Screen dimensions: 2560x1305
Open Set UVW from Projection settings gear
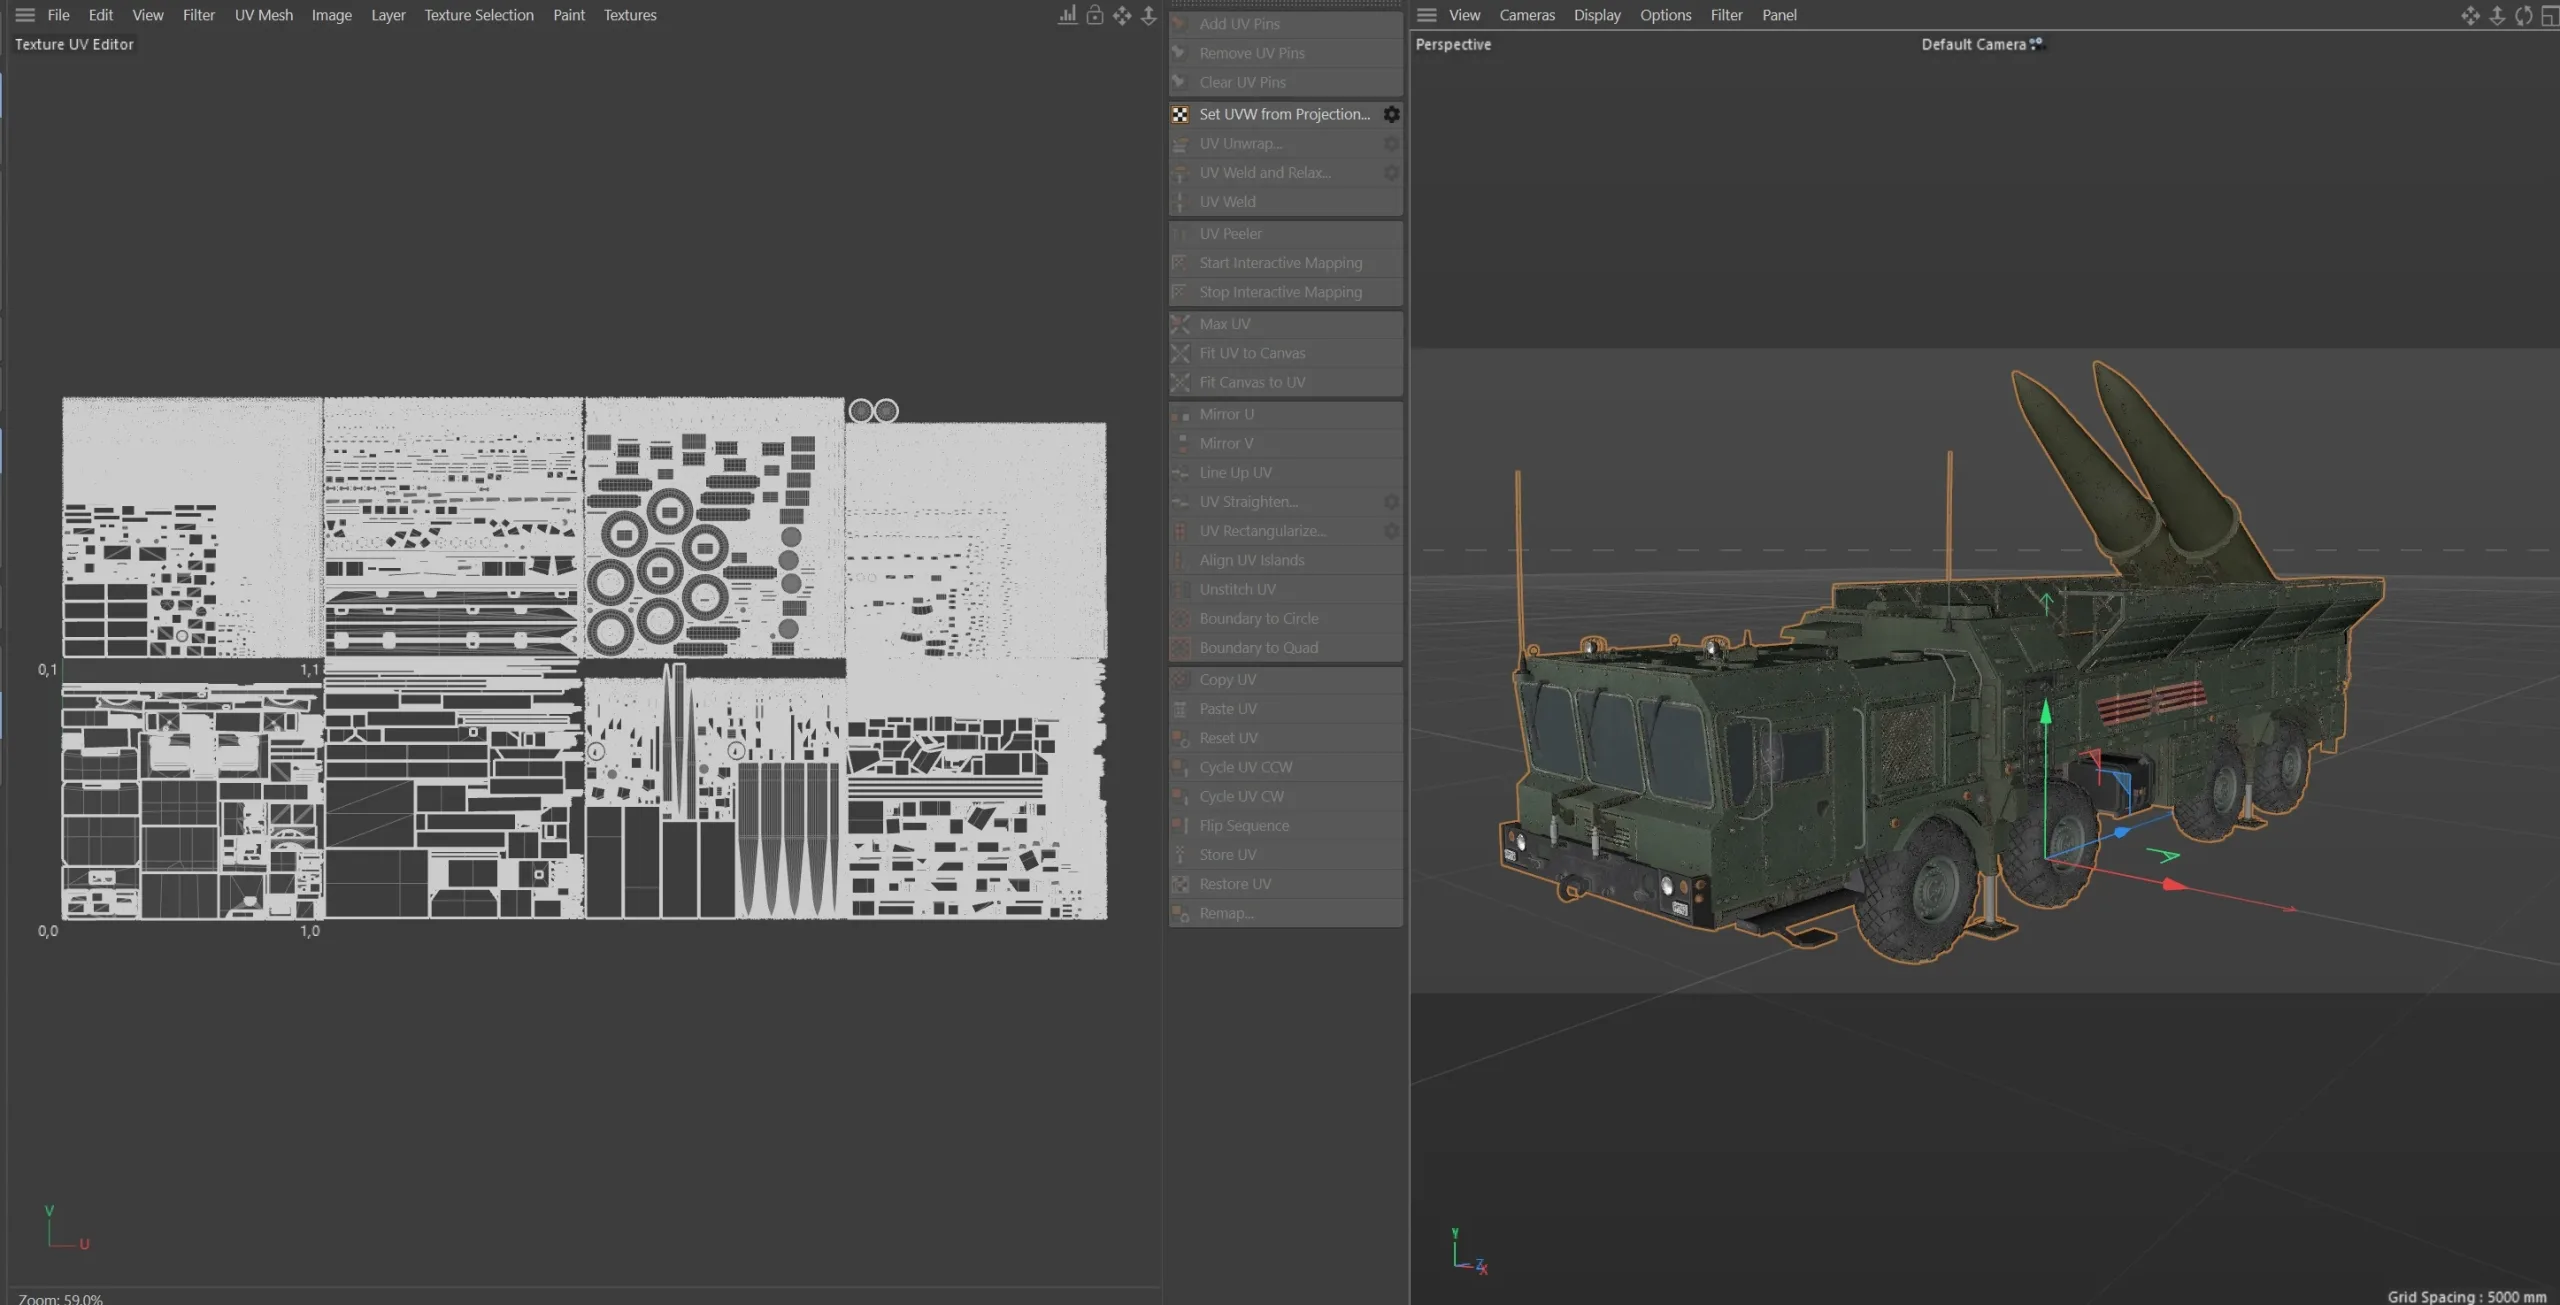1391,114
